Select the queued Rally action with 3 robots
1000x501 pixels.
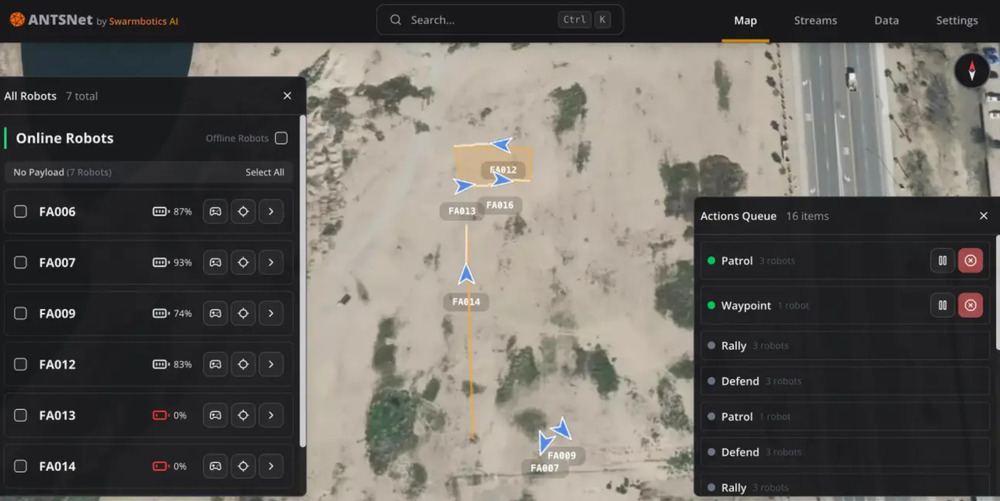click(734, 345)
